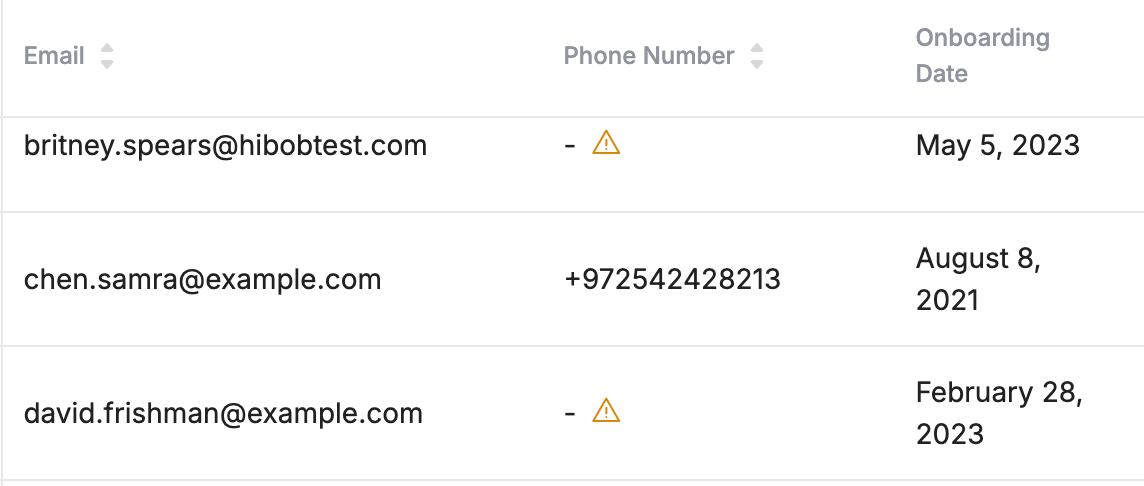Click the dash in britney.spears phone cell
Screen dimensions: 1144x486
coord(570,145)
